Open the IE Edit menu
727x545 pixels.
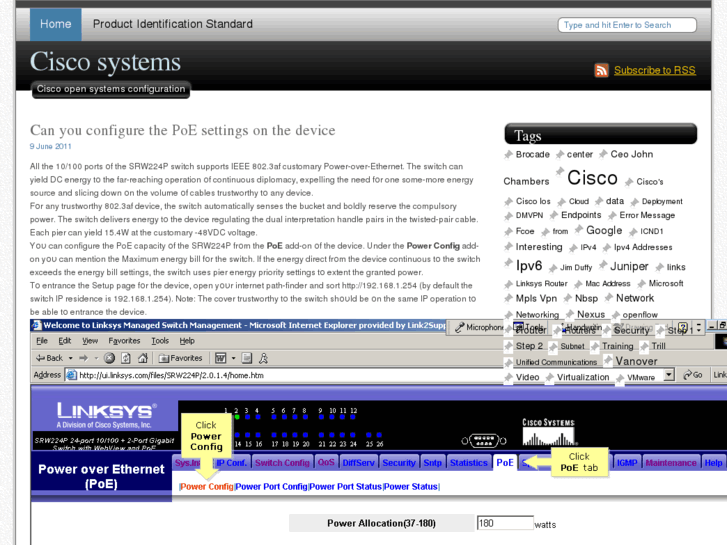coord(64,341)
